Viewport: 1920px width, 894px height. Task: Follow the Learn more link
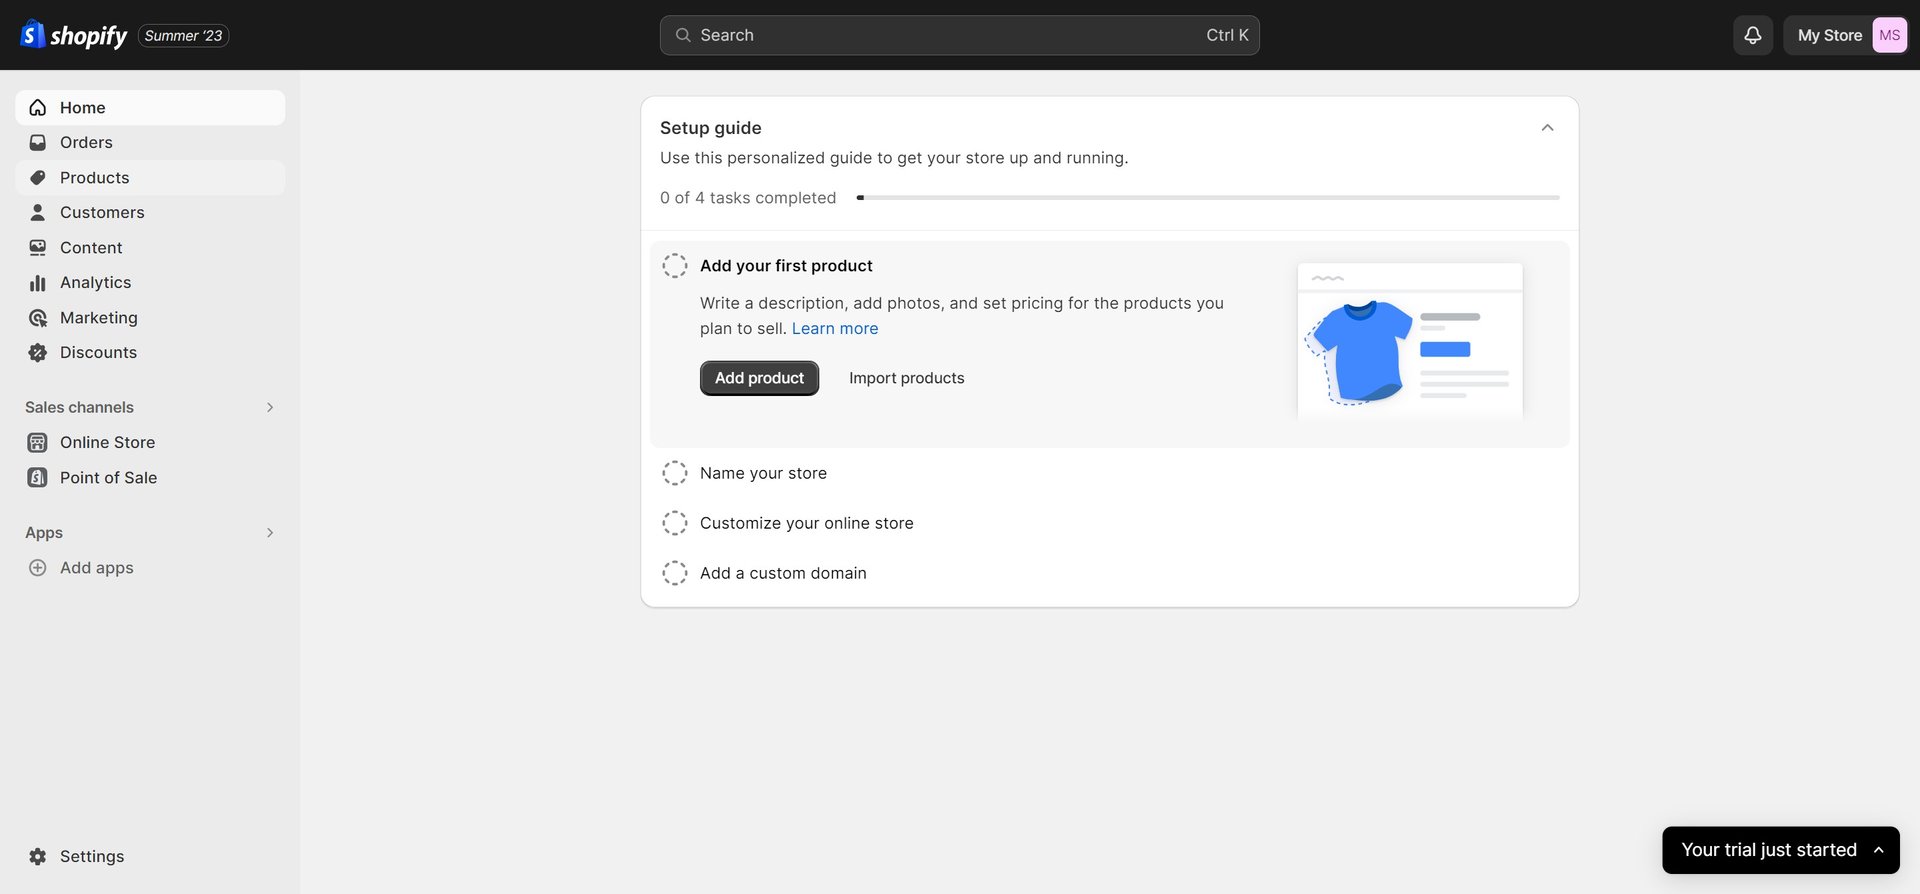point(835,329)
